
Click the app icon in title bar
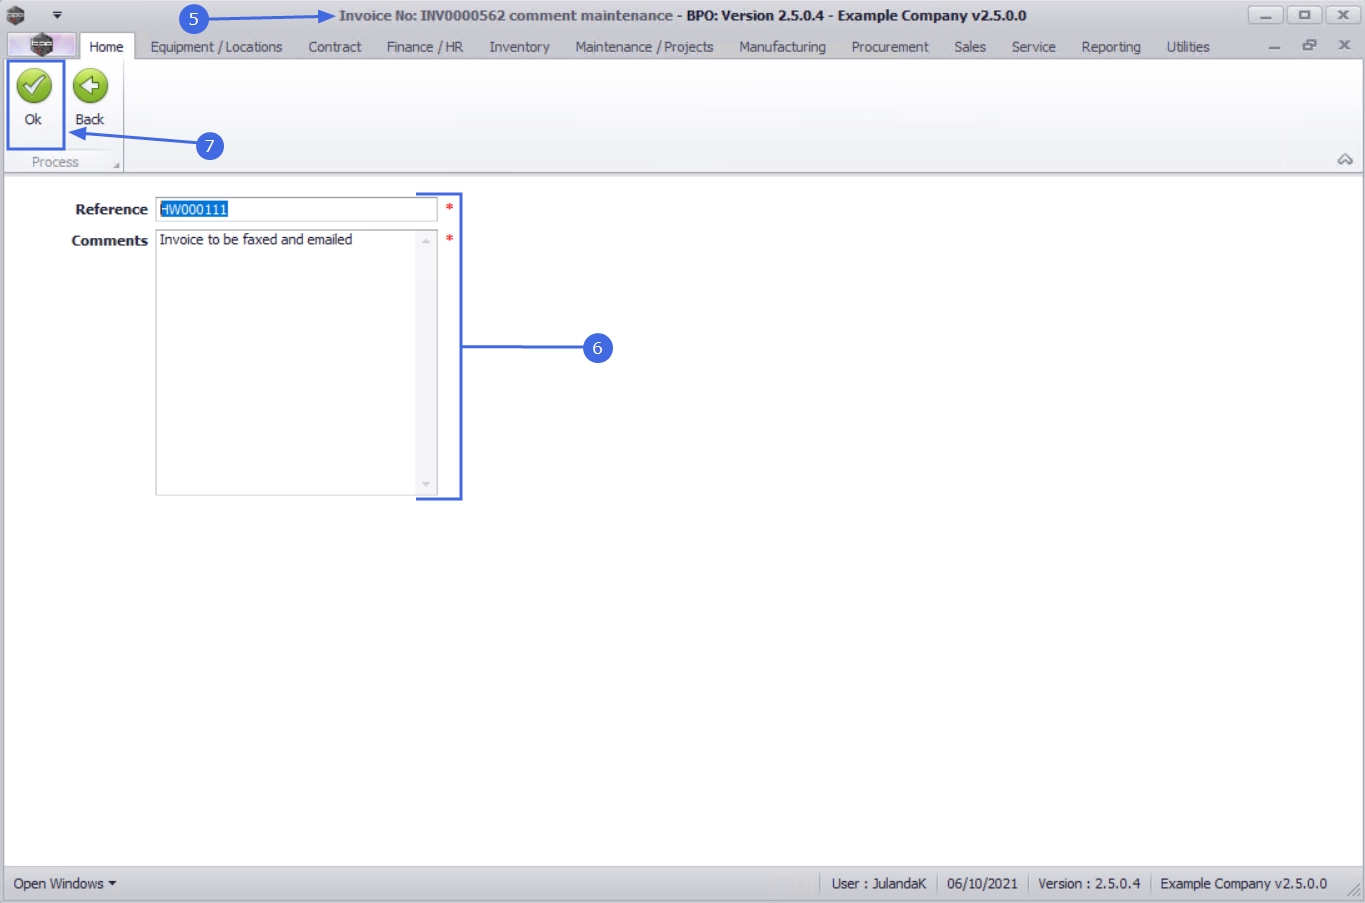pyautogui.click(x=16, y=15)
